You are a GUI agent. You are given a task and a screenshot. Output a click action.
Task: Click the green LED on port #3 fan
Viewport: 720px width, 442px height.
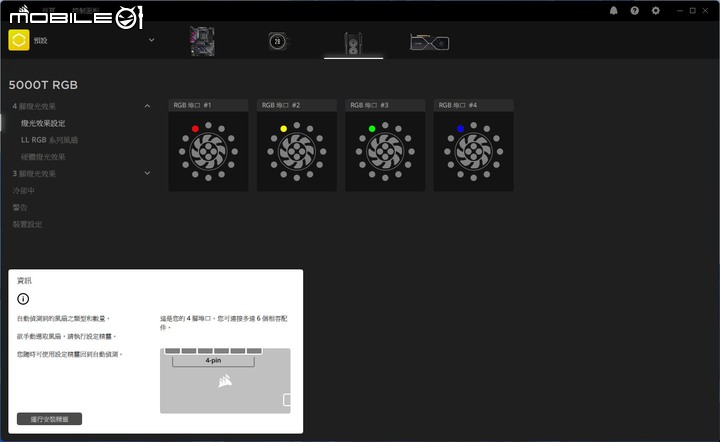(x=372, y=129)
